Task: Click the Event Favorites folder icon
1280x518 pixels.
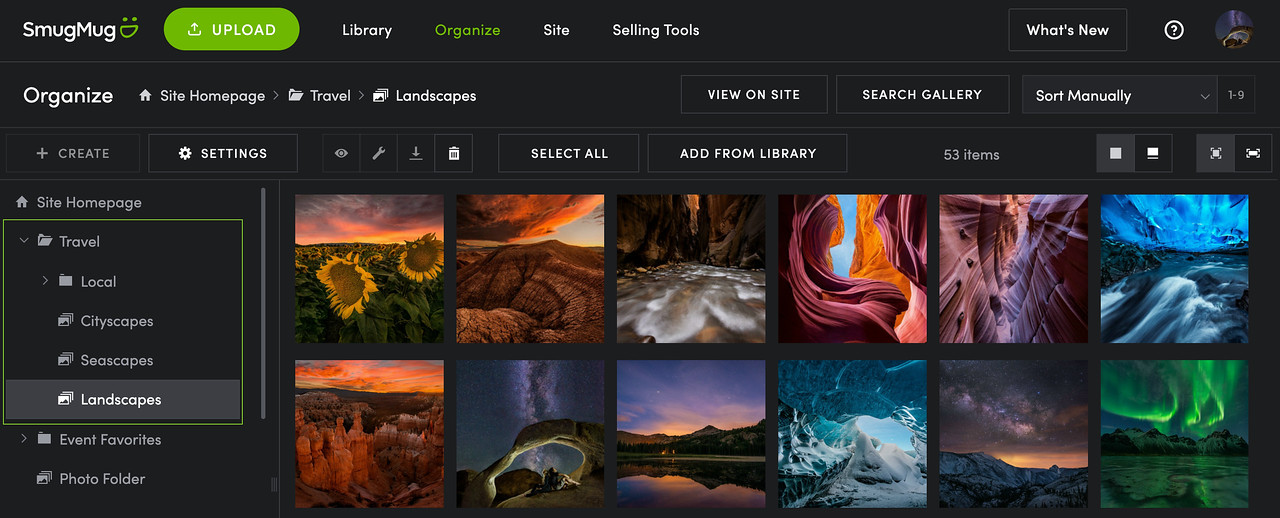Action: click(44, 439)
